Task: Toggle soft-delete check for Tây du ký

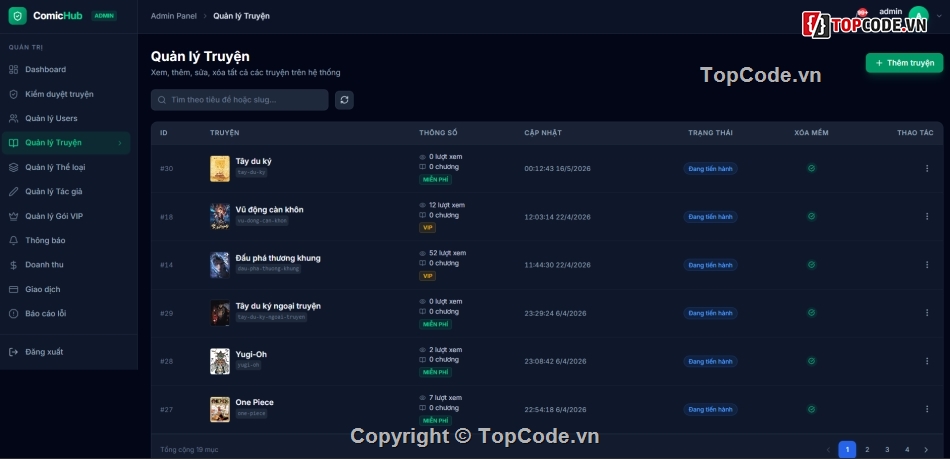Action: click(x=811, y=168)
